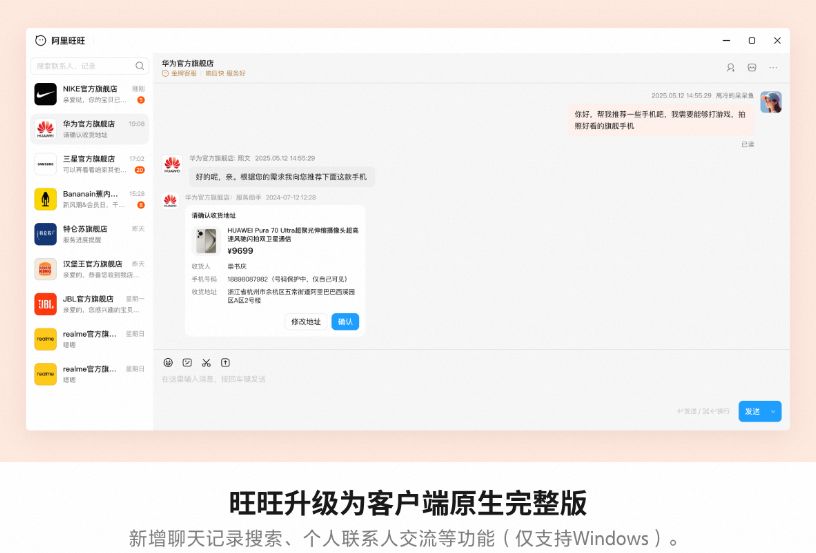Screen dimensions: 816x553
Task: Minimize the 阿里旺旺 window
Action: pyautogui.click(x=726, y=41)
